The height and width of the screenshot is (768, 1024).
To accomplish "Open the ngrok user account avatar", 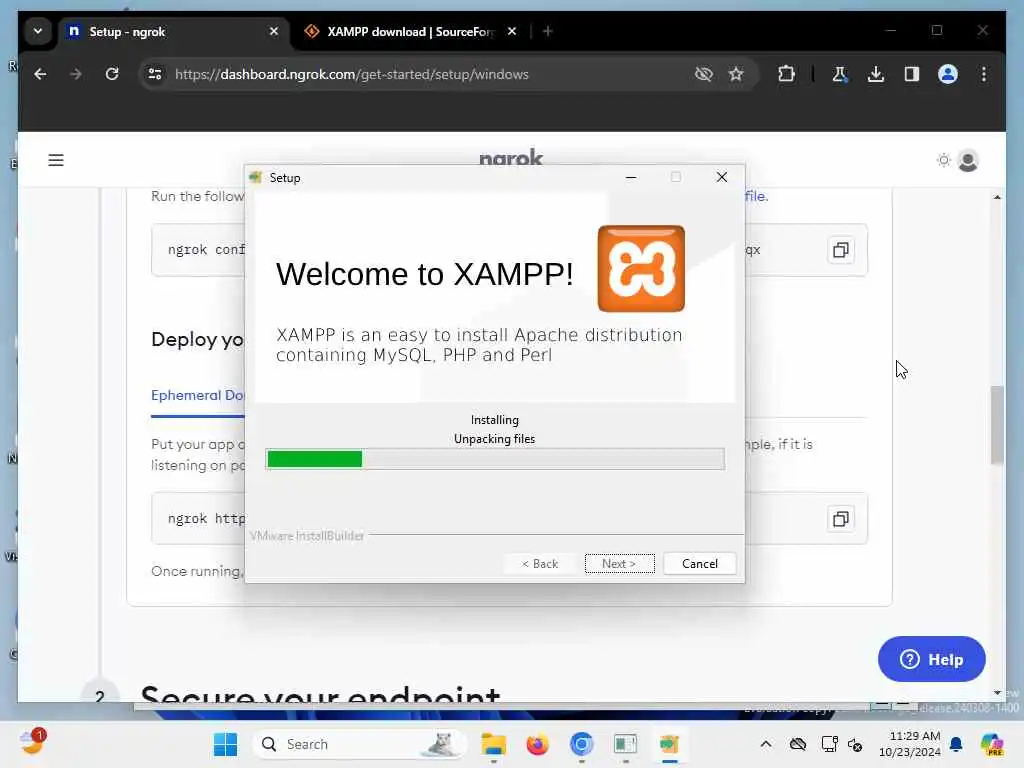I will point(968,161).
